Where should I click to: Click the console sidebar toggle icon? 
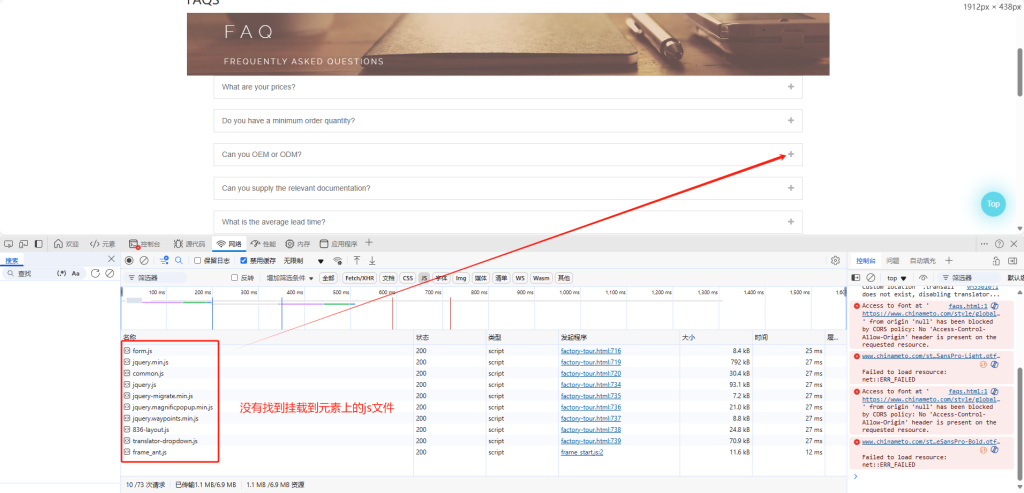click(x=856, y=278)
